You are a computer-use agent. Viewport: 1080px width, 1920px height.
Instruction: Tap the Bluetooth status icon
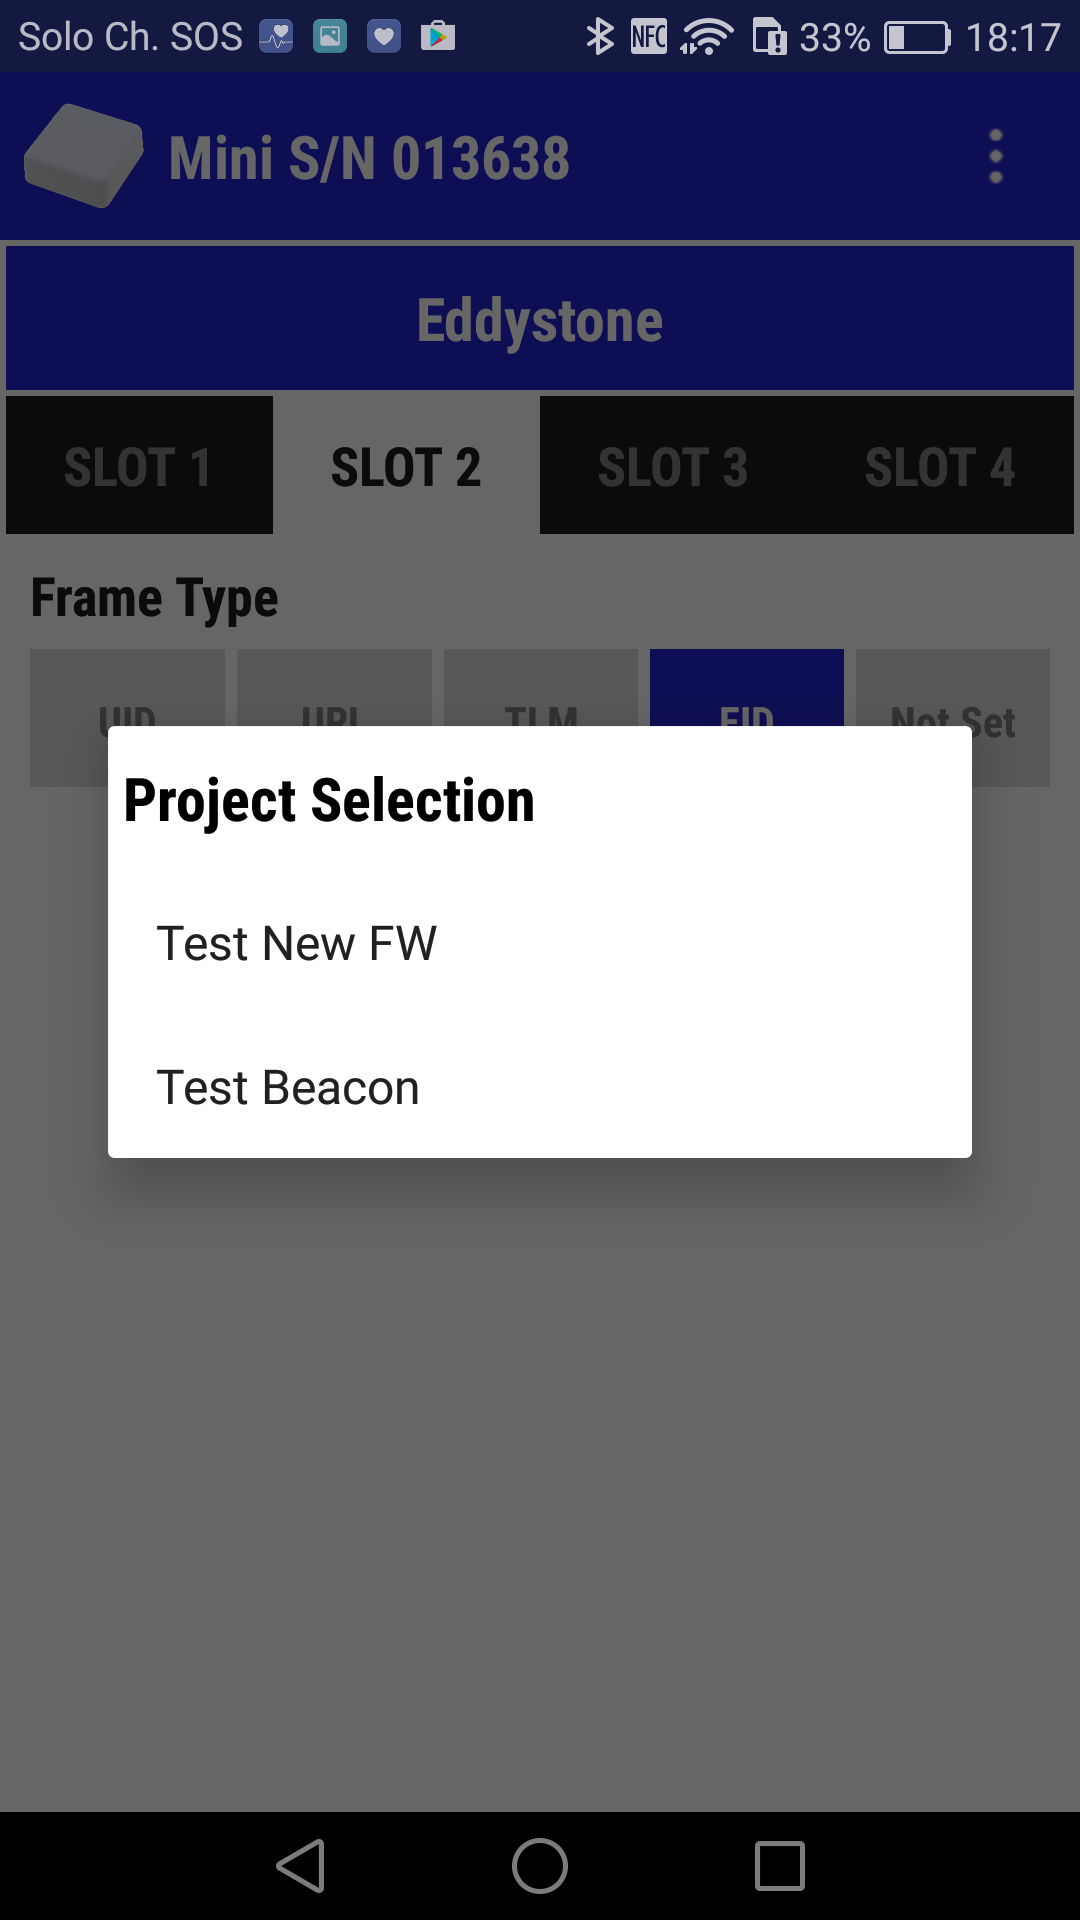pyautogui.click(x=600, y=37)
